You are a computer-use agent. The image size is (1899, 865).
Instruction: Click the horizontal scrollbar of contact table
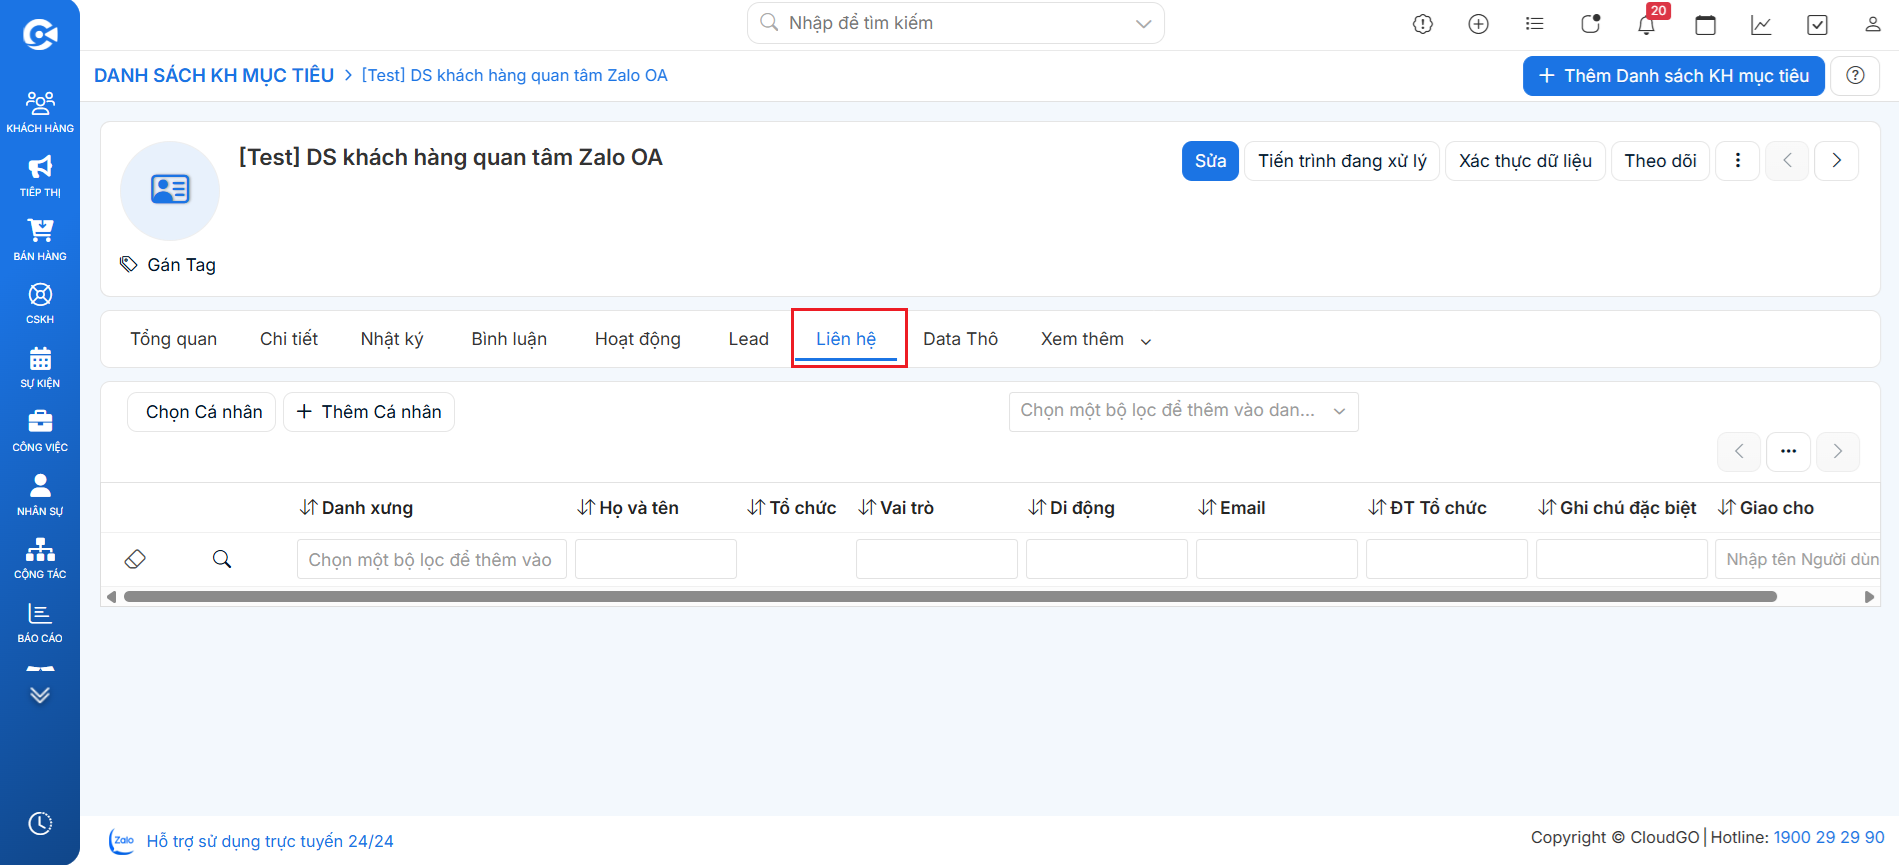tap(950, 597)
